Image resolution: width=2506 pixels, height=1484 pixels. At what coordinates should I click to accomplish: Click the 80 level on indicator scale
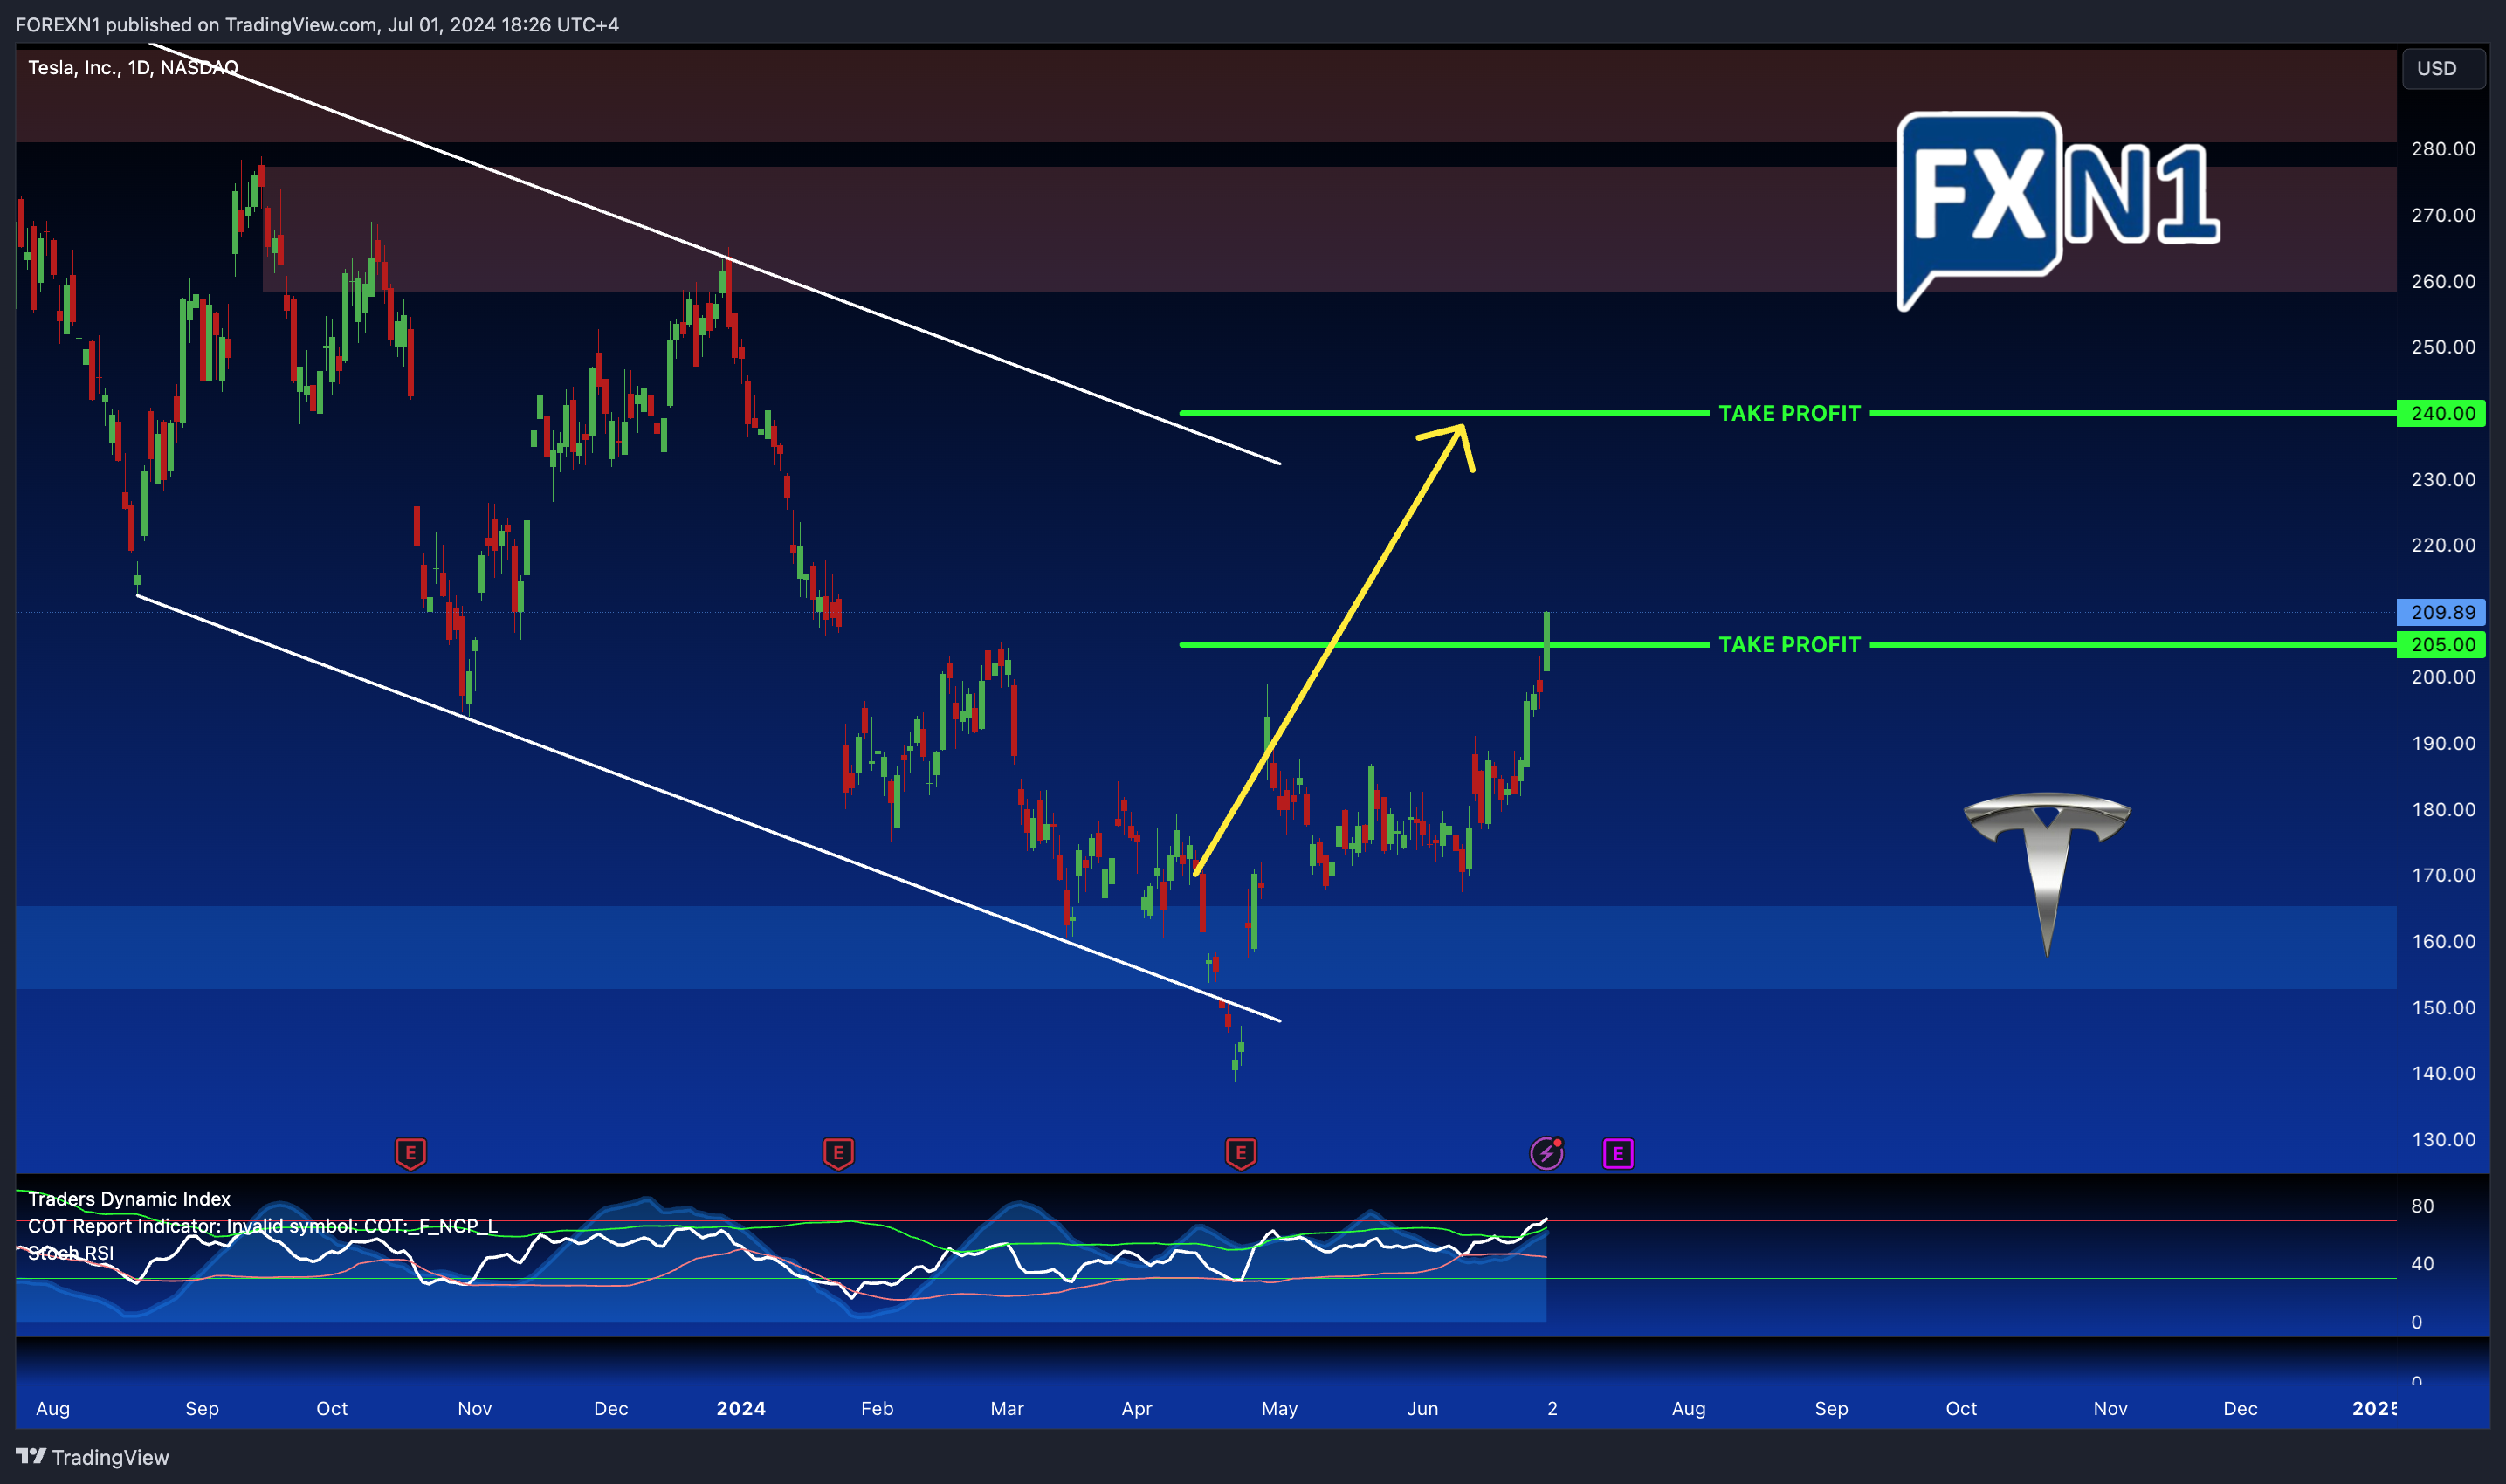pyautogui.click(x=2422, y=1205)
